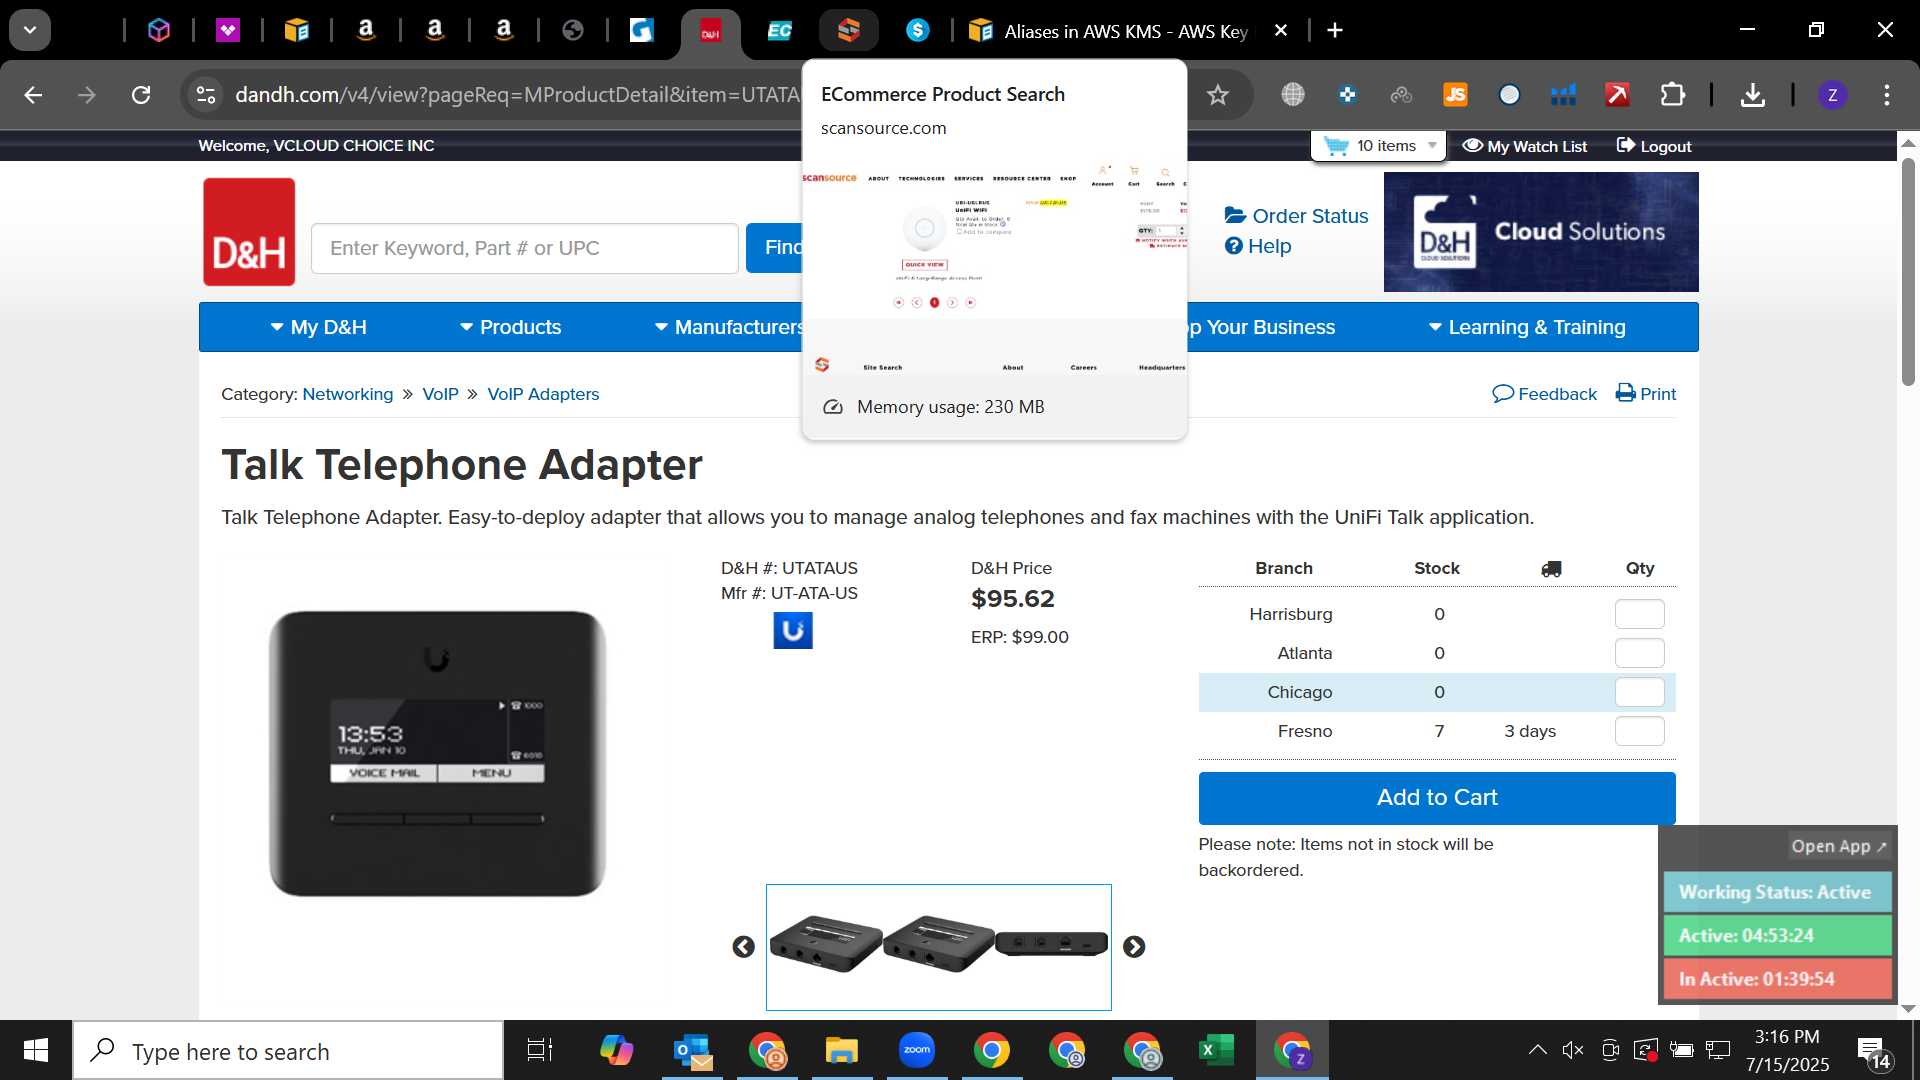Open the Extensions puzzle piece menu
1920x1080 pixels.
coord(1672,95)
